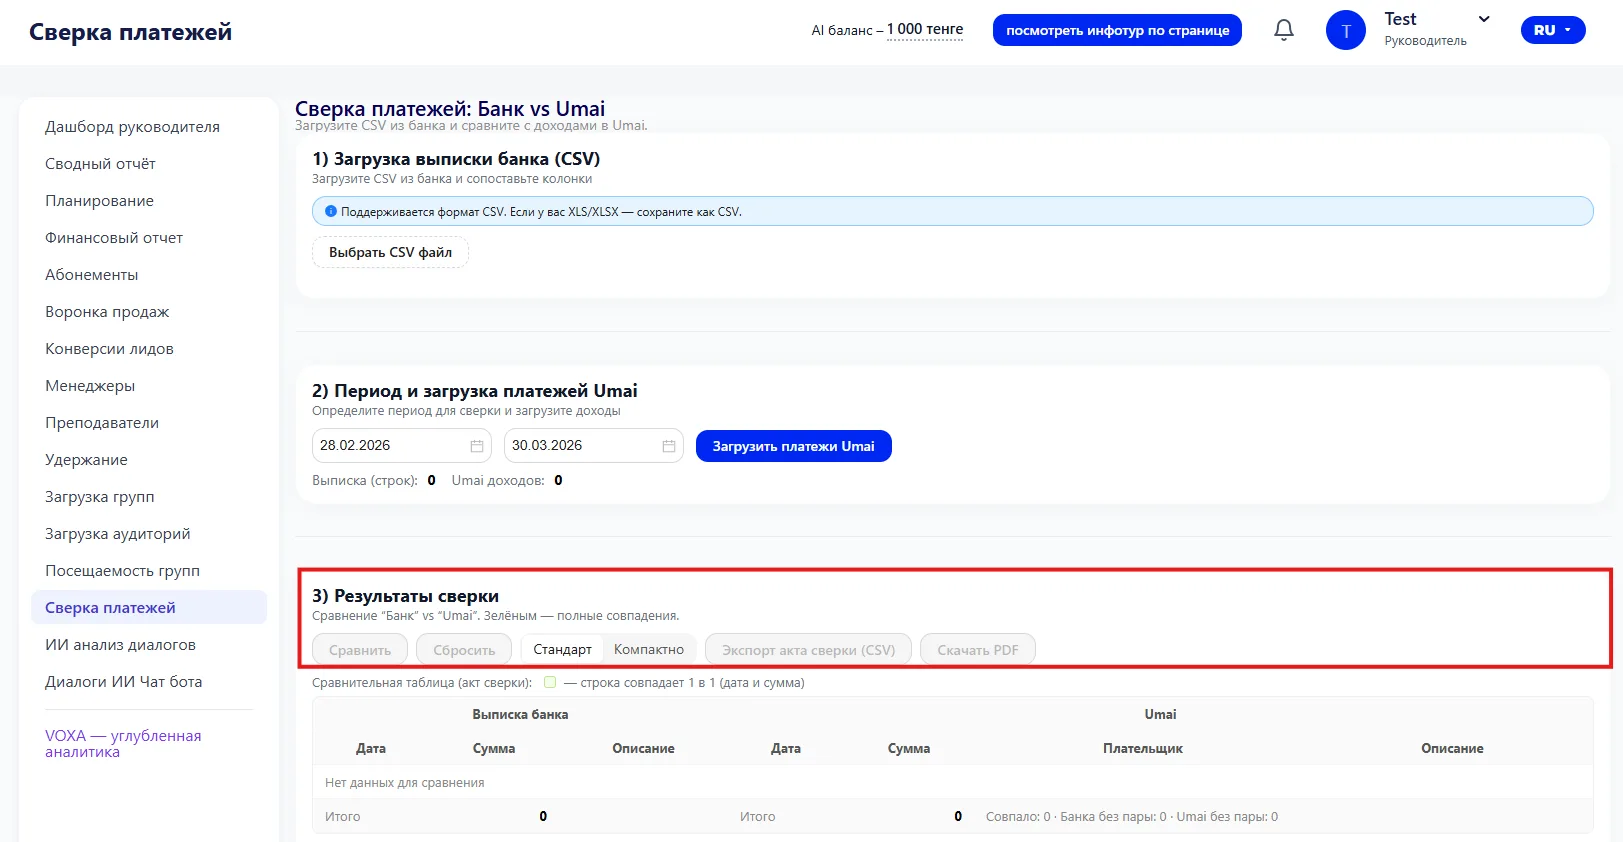Click 'Загрузить платежи Umai' button
Screen dimensions: 1623x842
coord(793,446)
